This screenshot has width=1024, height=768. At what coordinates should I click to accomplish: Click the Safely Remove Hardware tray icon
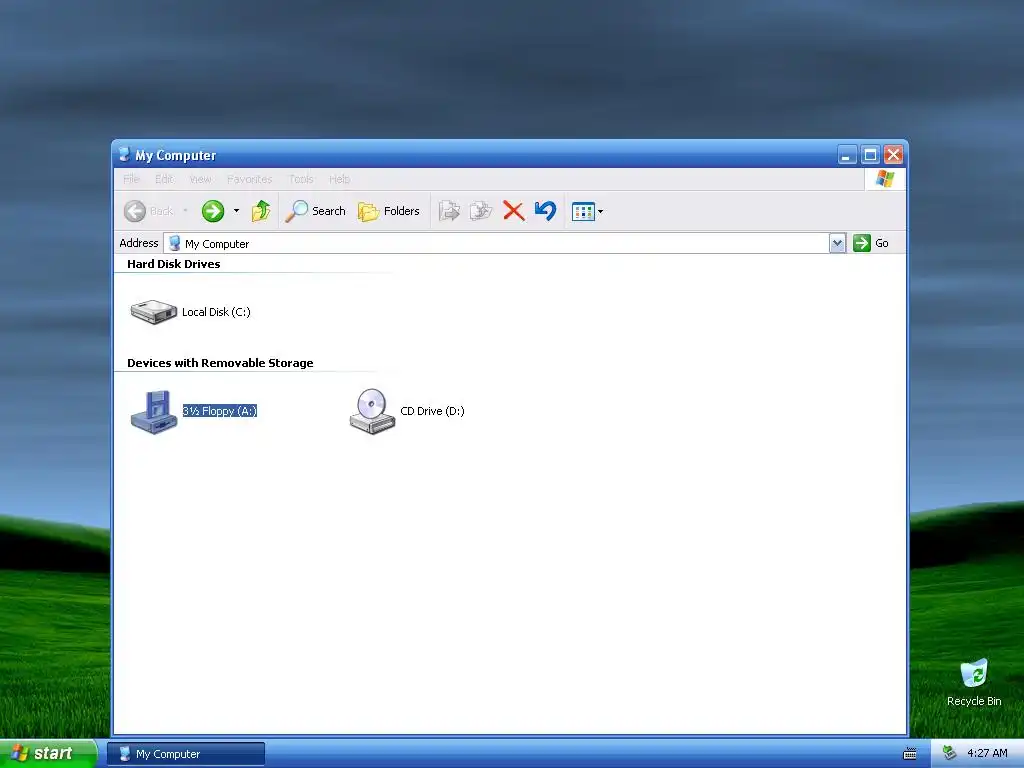[950, 754]
